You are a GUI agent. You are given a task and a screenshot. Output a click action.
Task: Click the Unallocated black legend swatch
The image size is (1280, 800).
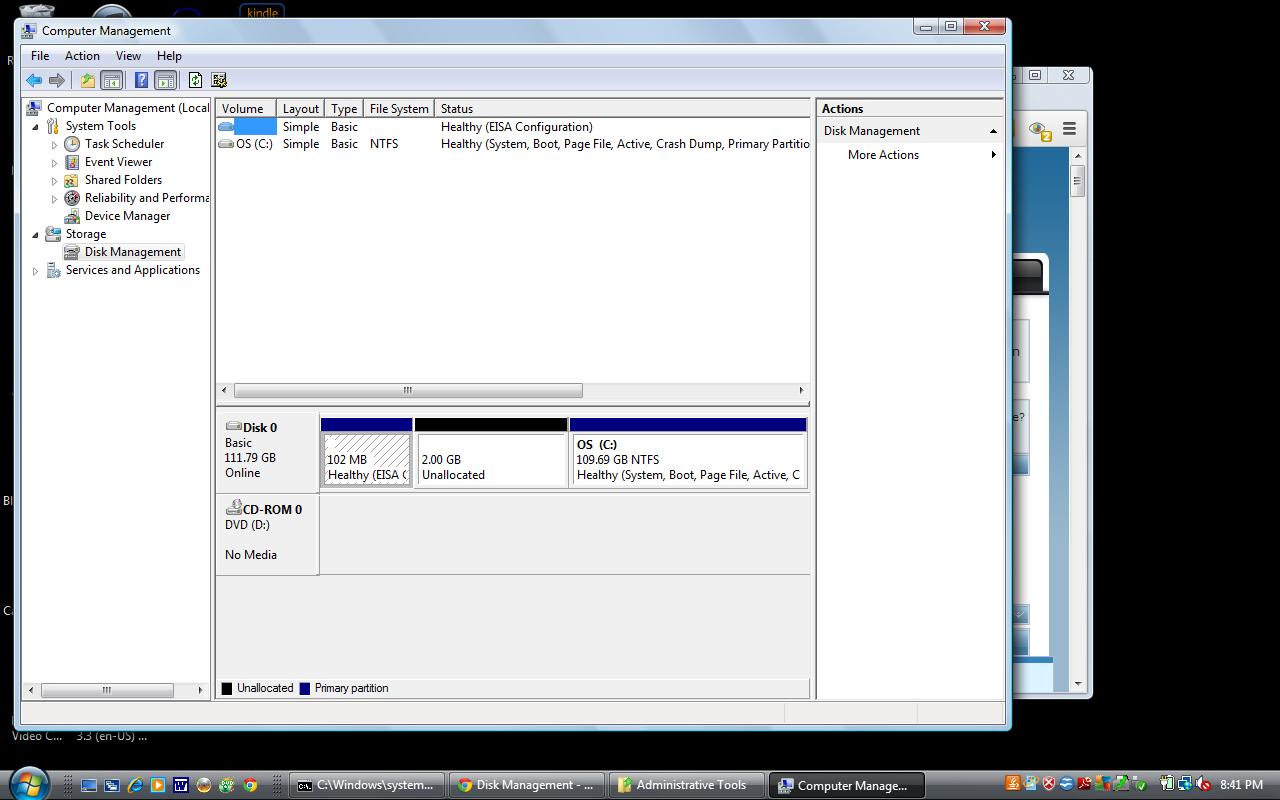tap(226, 688)
